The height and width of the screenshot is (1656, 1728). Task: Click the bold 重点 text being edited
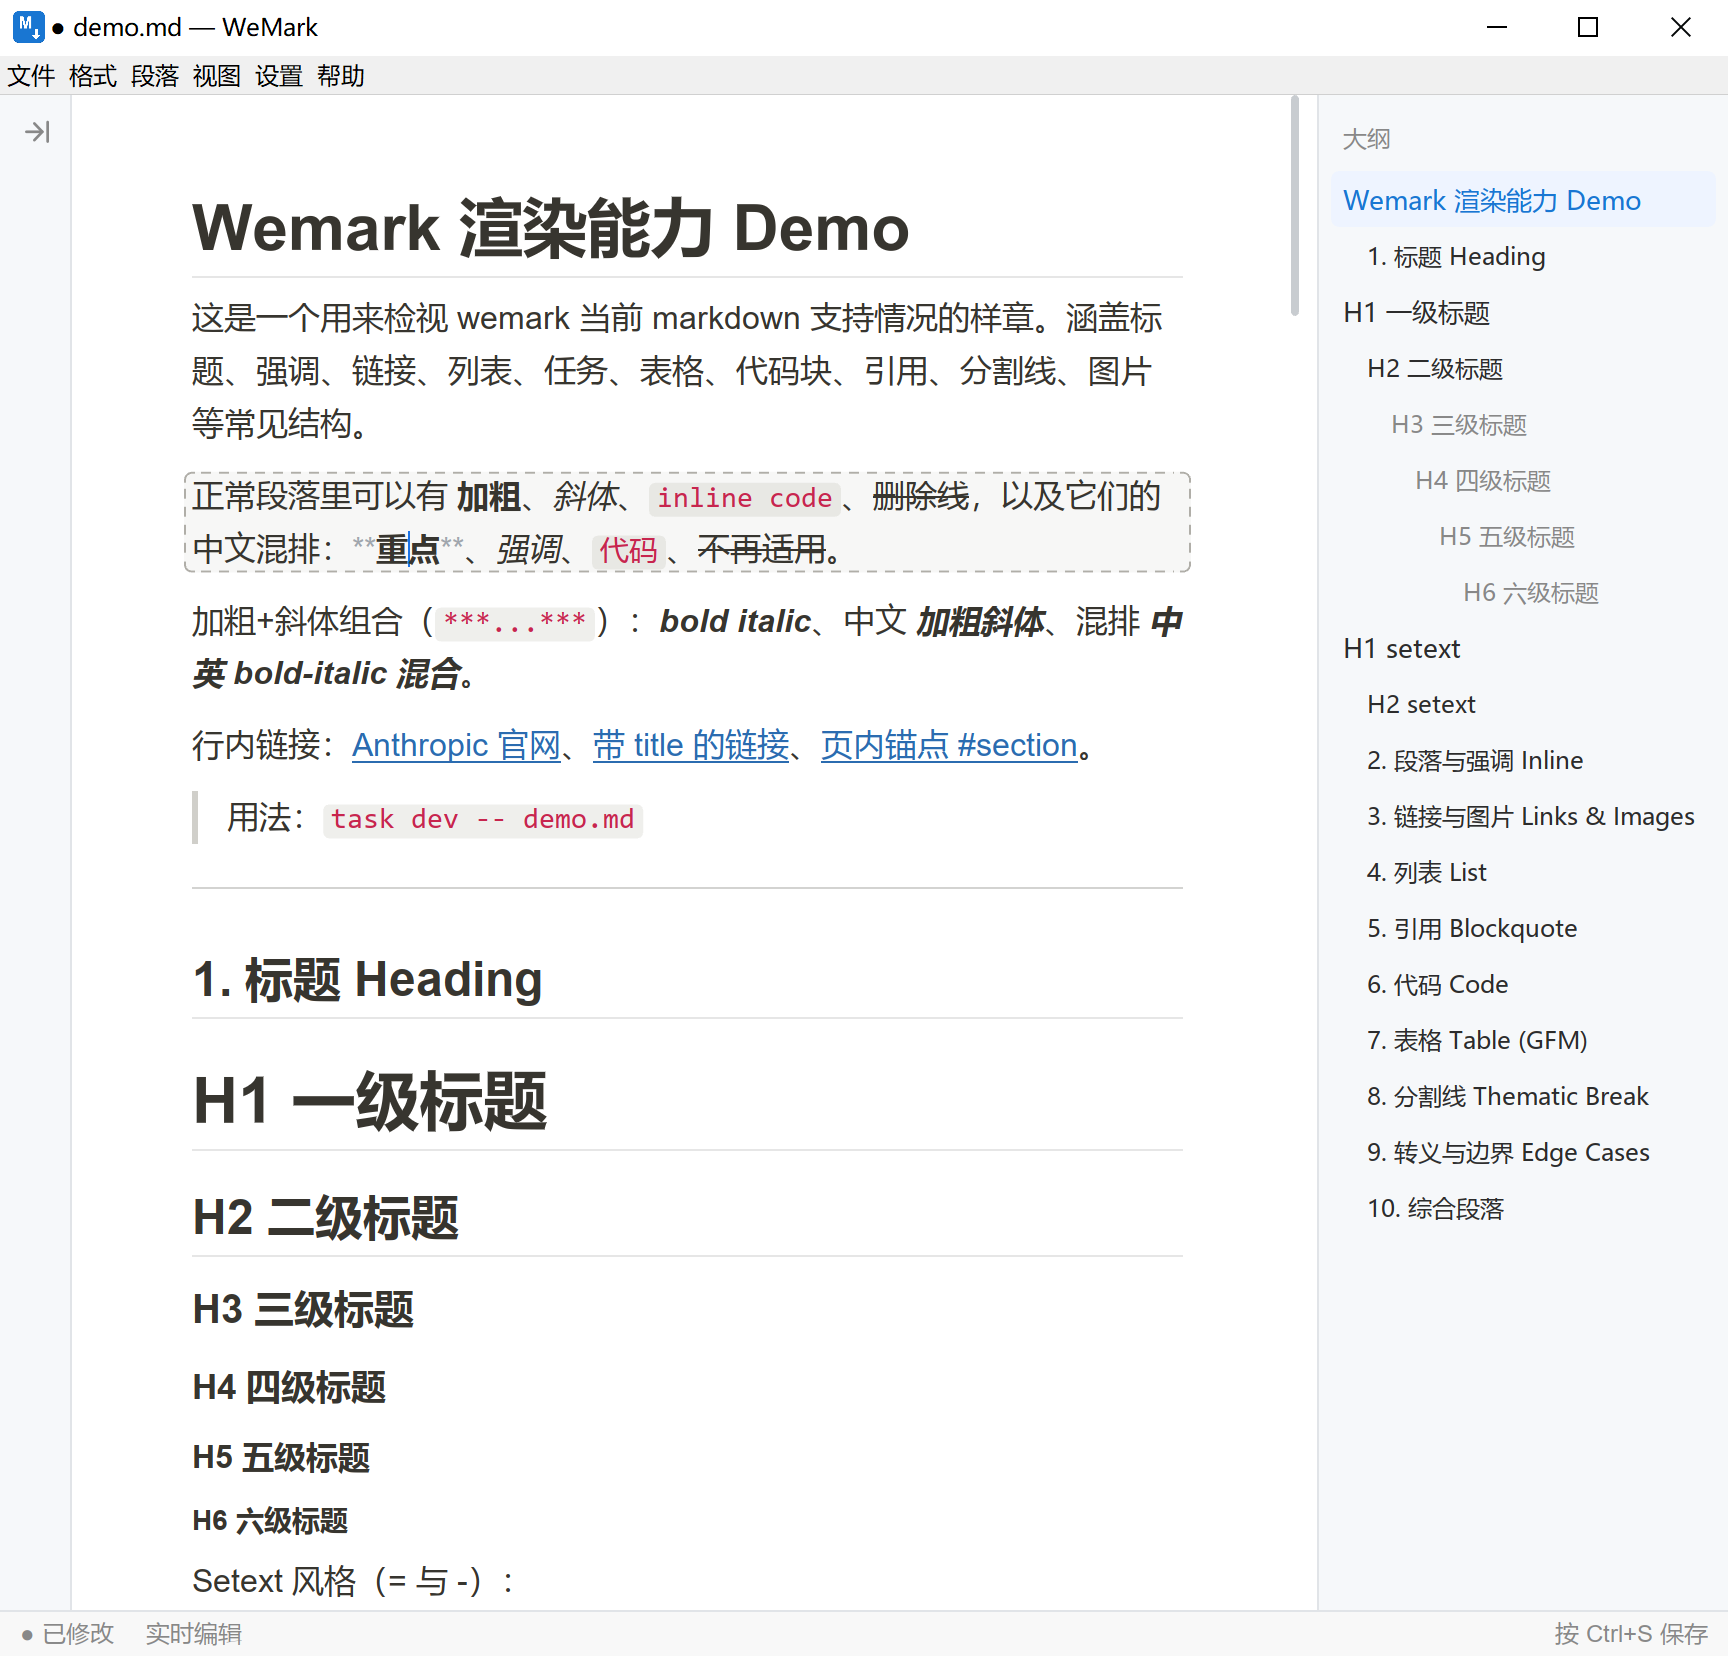407,549
